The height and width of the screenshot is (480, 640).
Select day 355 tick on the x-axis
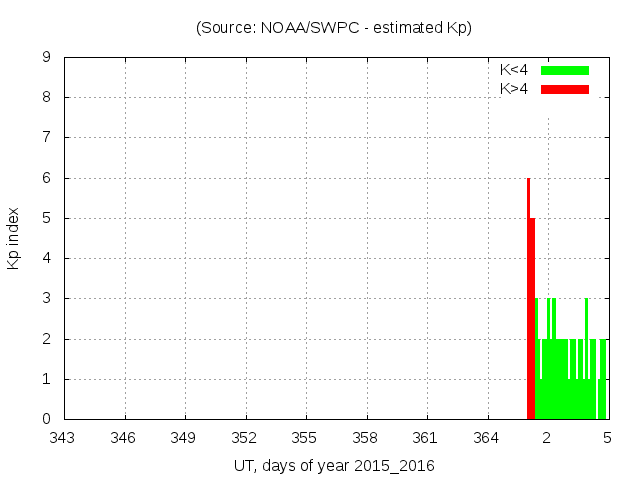(306, 438)
